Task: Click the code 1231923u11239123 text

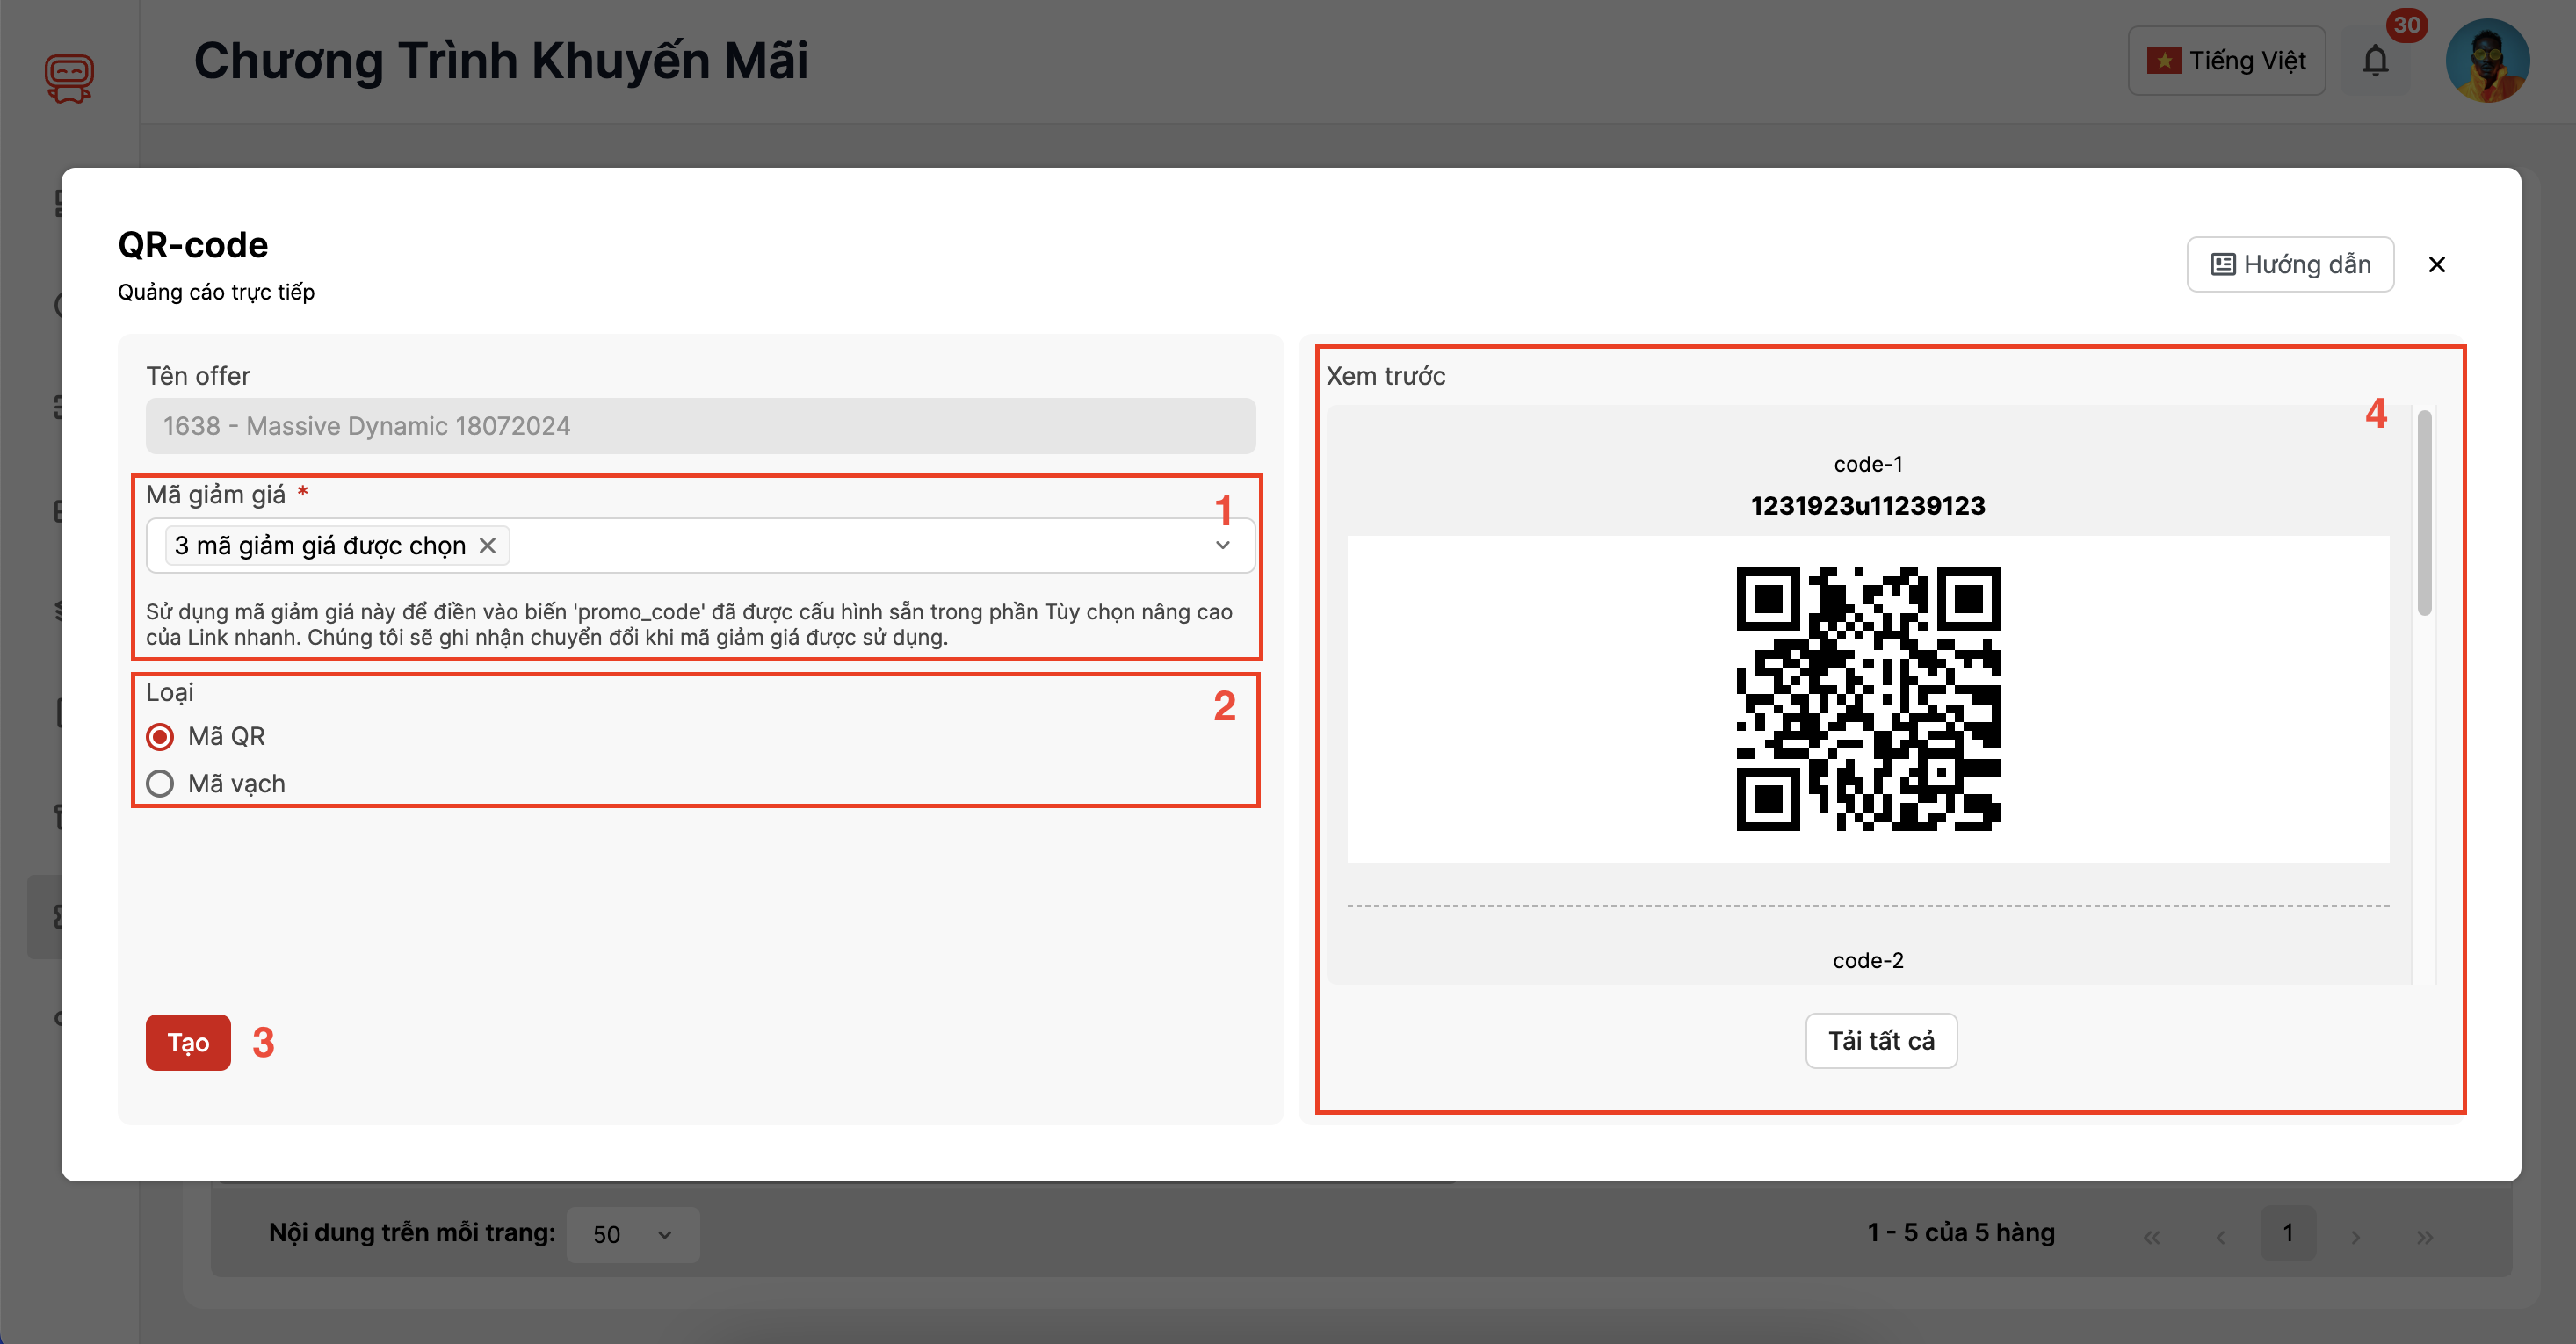Action: [x=1867, y=505]
